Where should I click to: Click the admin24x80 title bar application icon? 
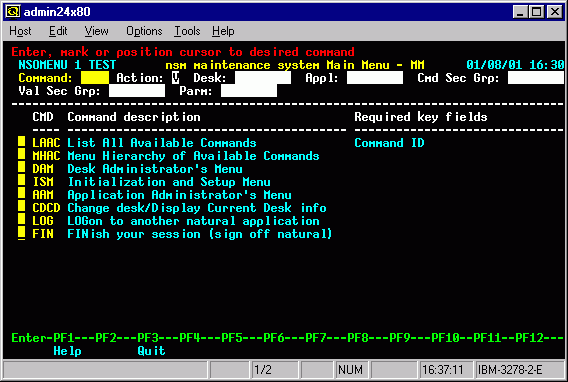click(13, 12)
